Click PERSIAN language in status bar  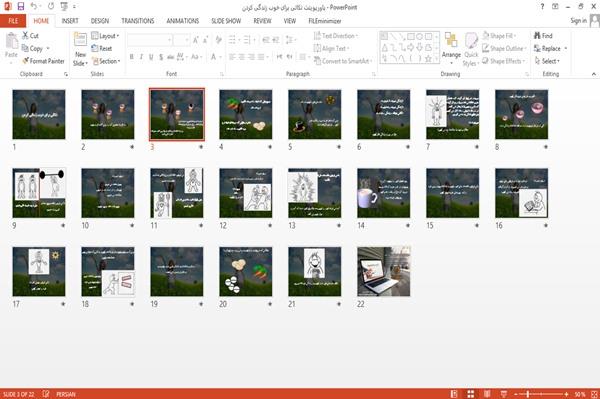pos(66,394)
